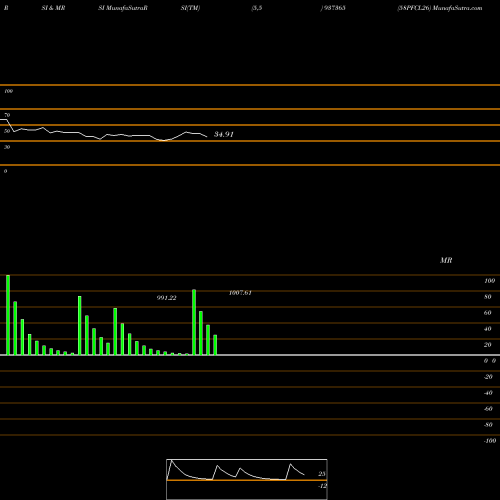This screenshot has height=500, width=500.
Task: Click the MR axis label -20
Action: click(488, 377)
